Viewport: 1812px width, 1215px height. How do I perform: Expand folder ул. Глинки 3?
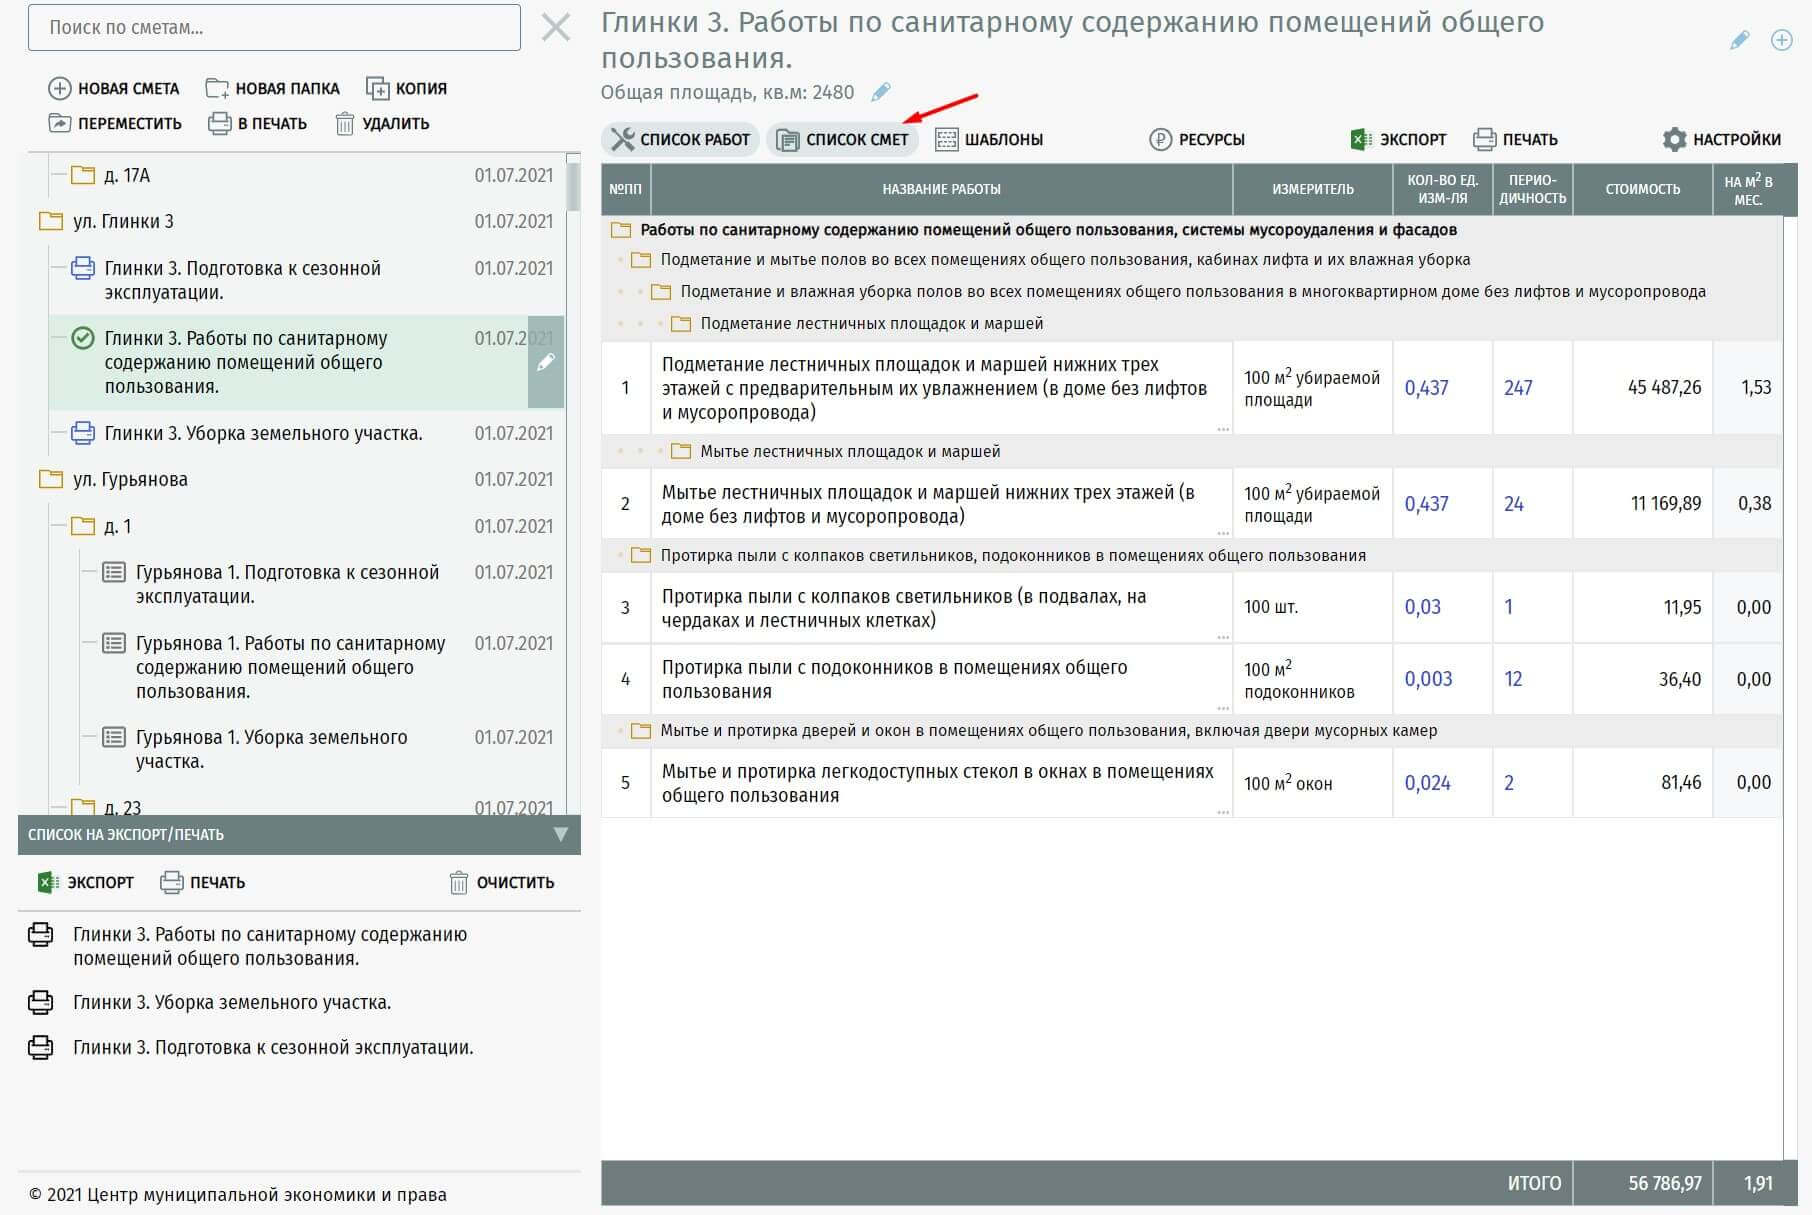(50, 221)
